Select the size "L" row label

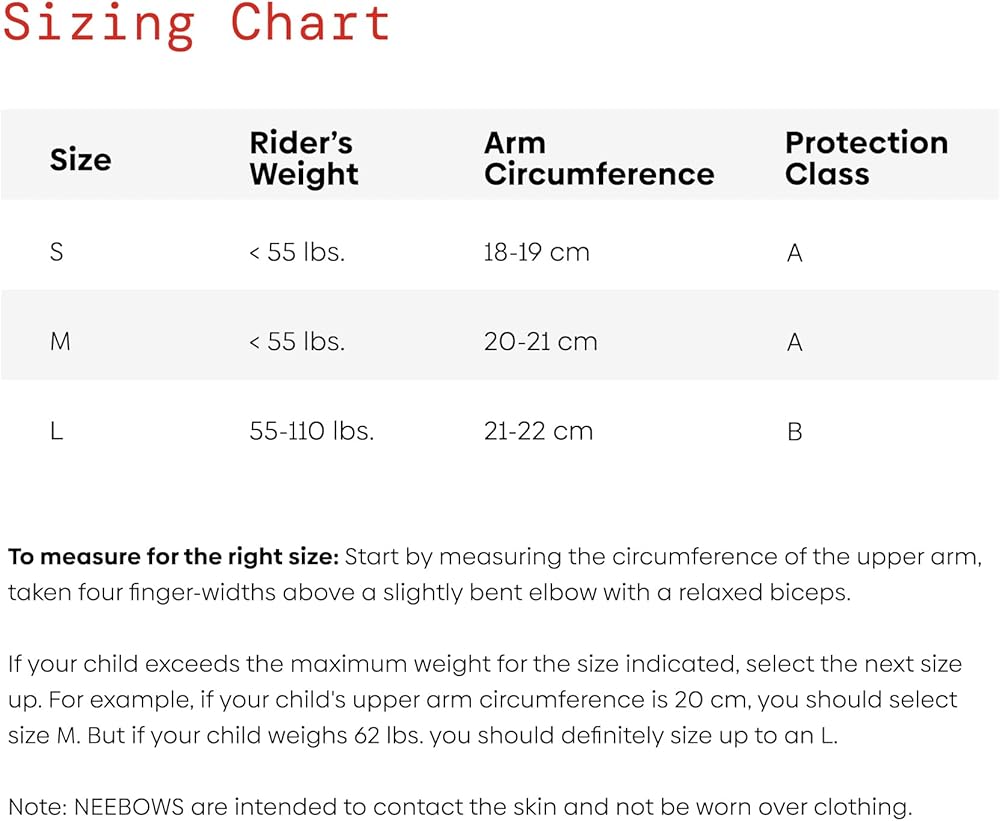(56, 431)
